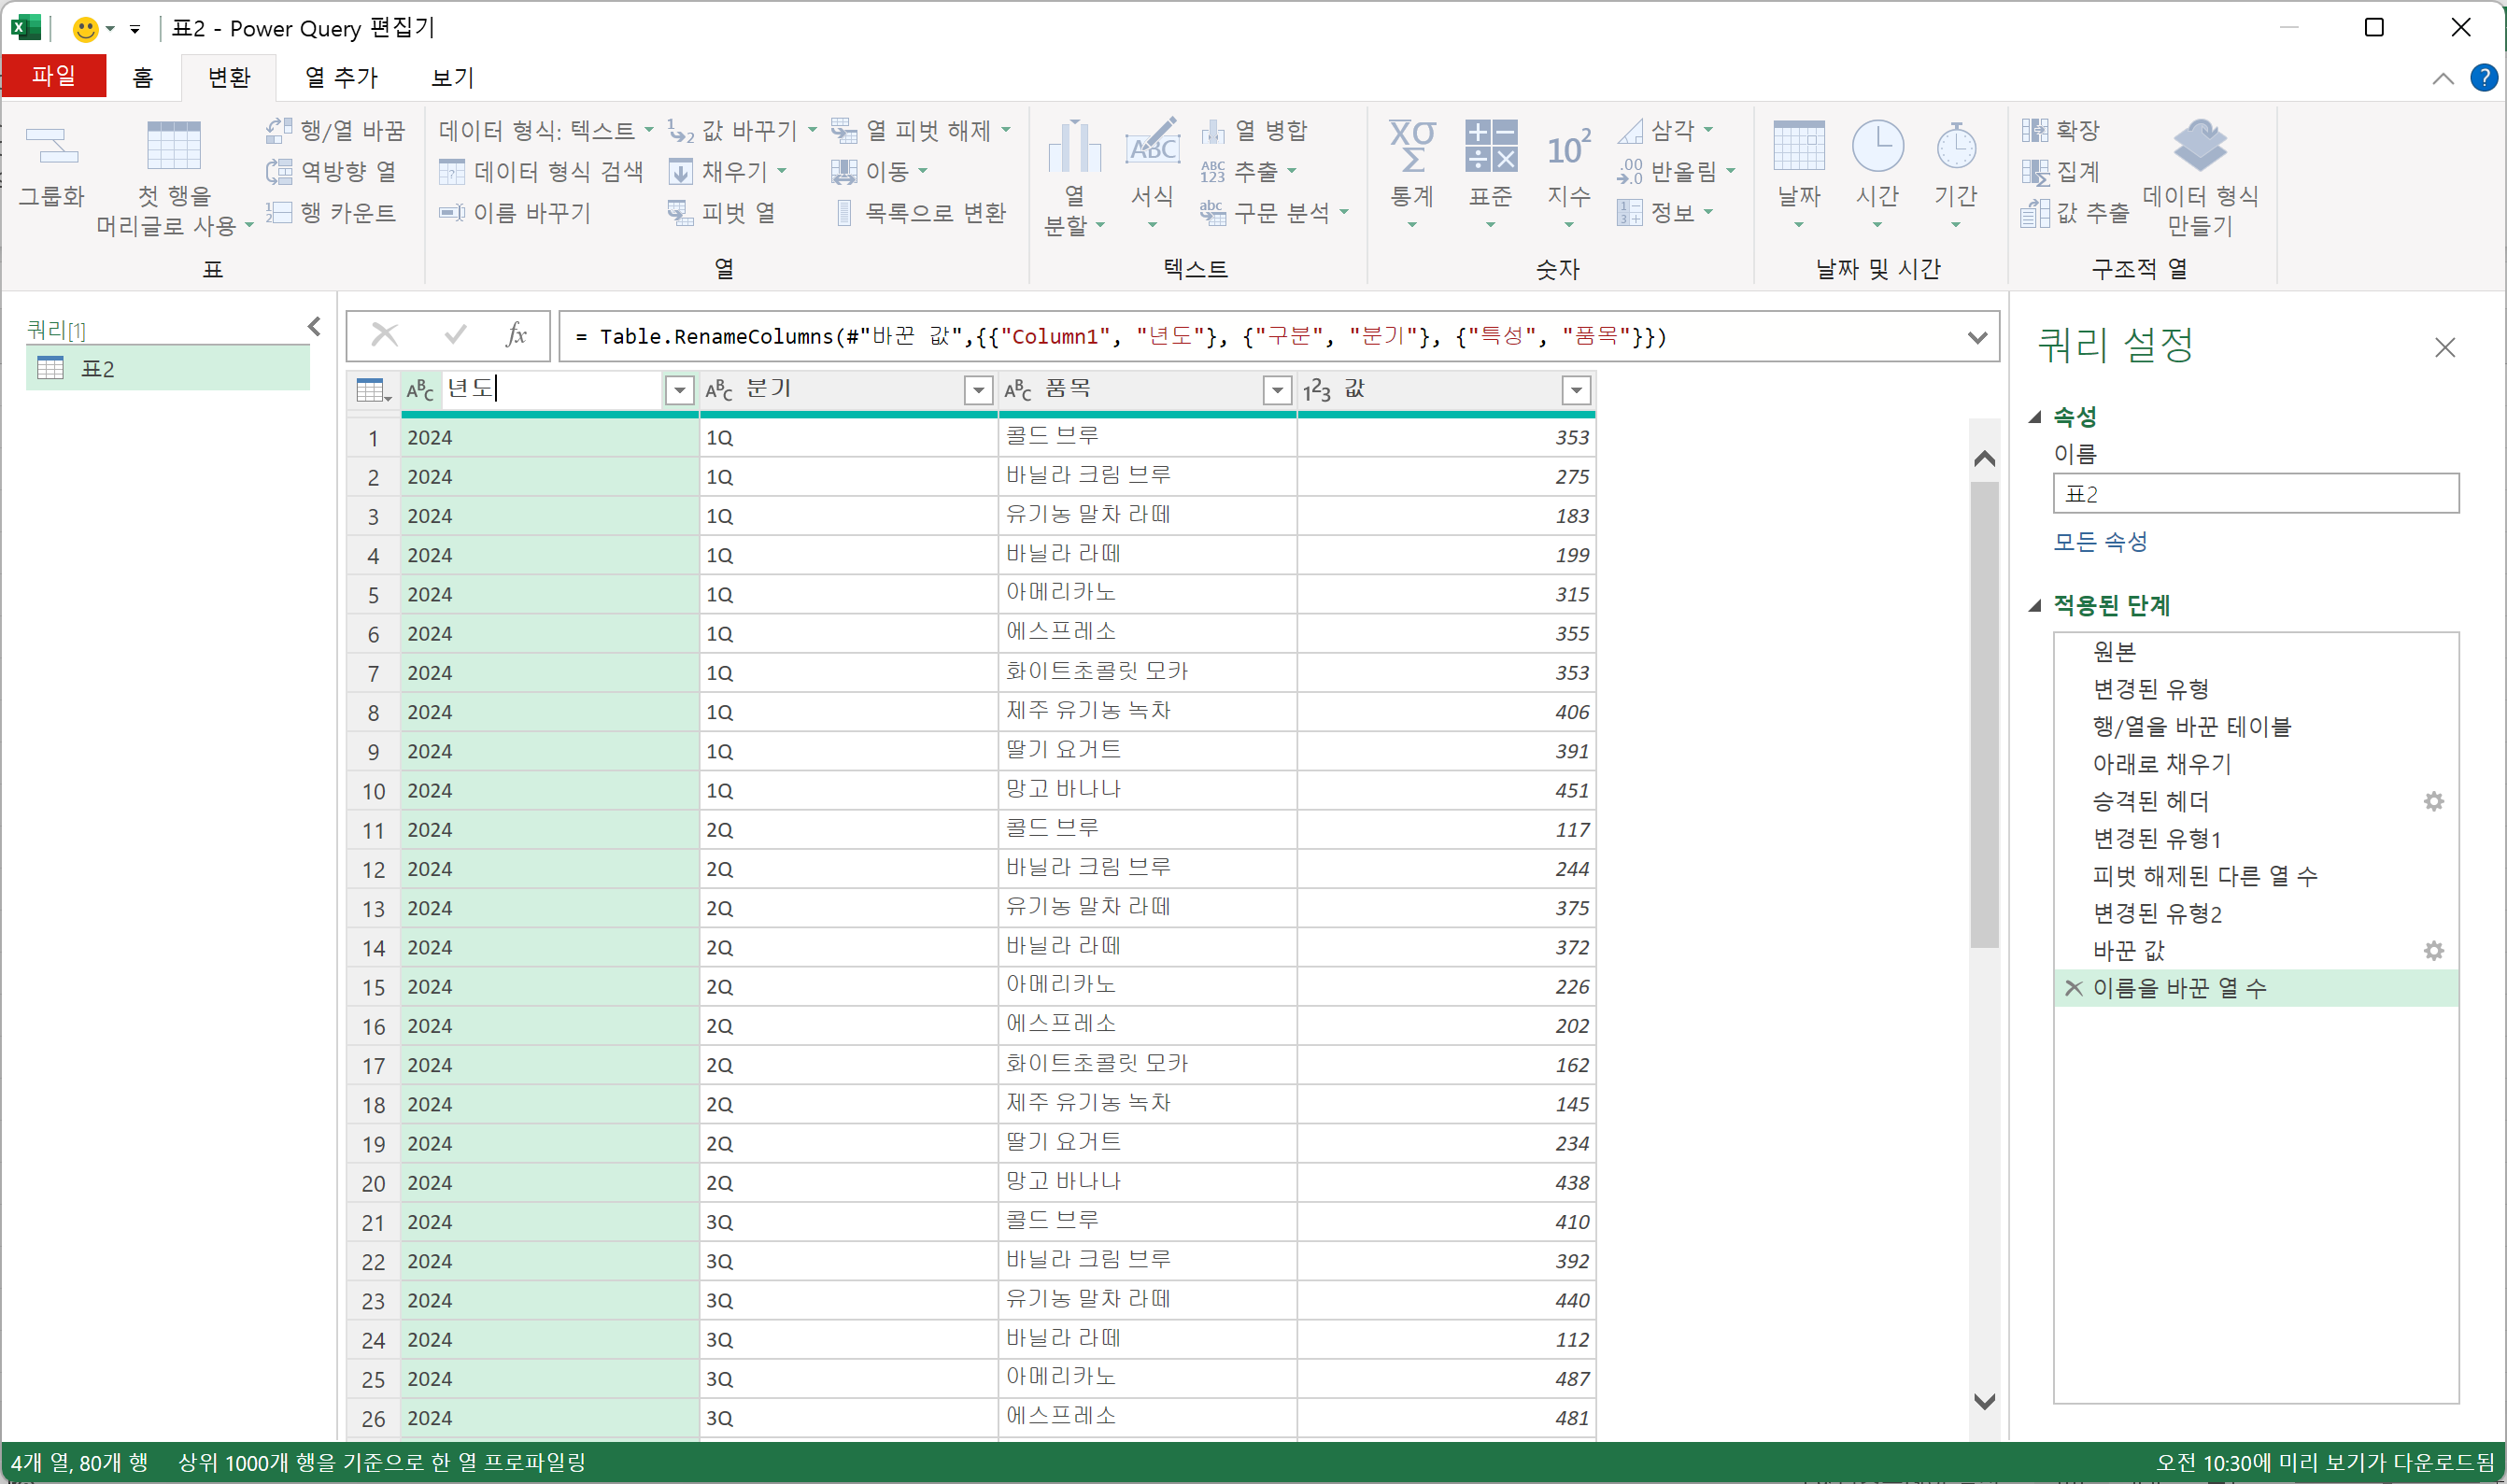Screen dimensions: 2507x1484
Task: Open the 파일 menu tab
Action: tap(53, 76)
